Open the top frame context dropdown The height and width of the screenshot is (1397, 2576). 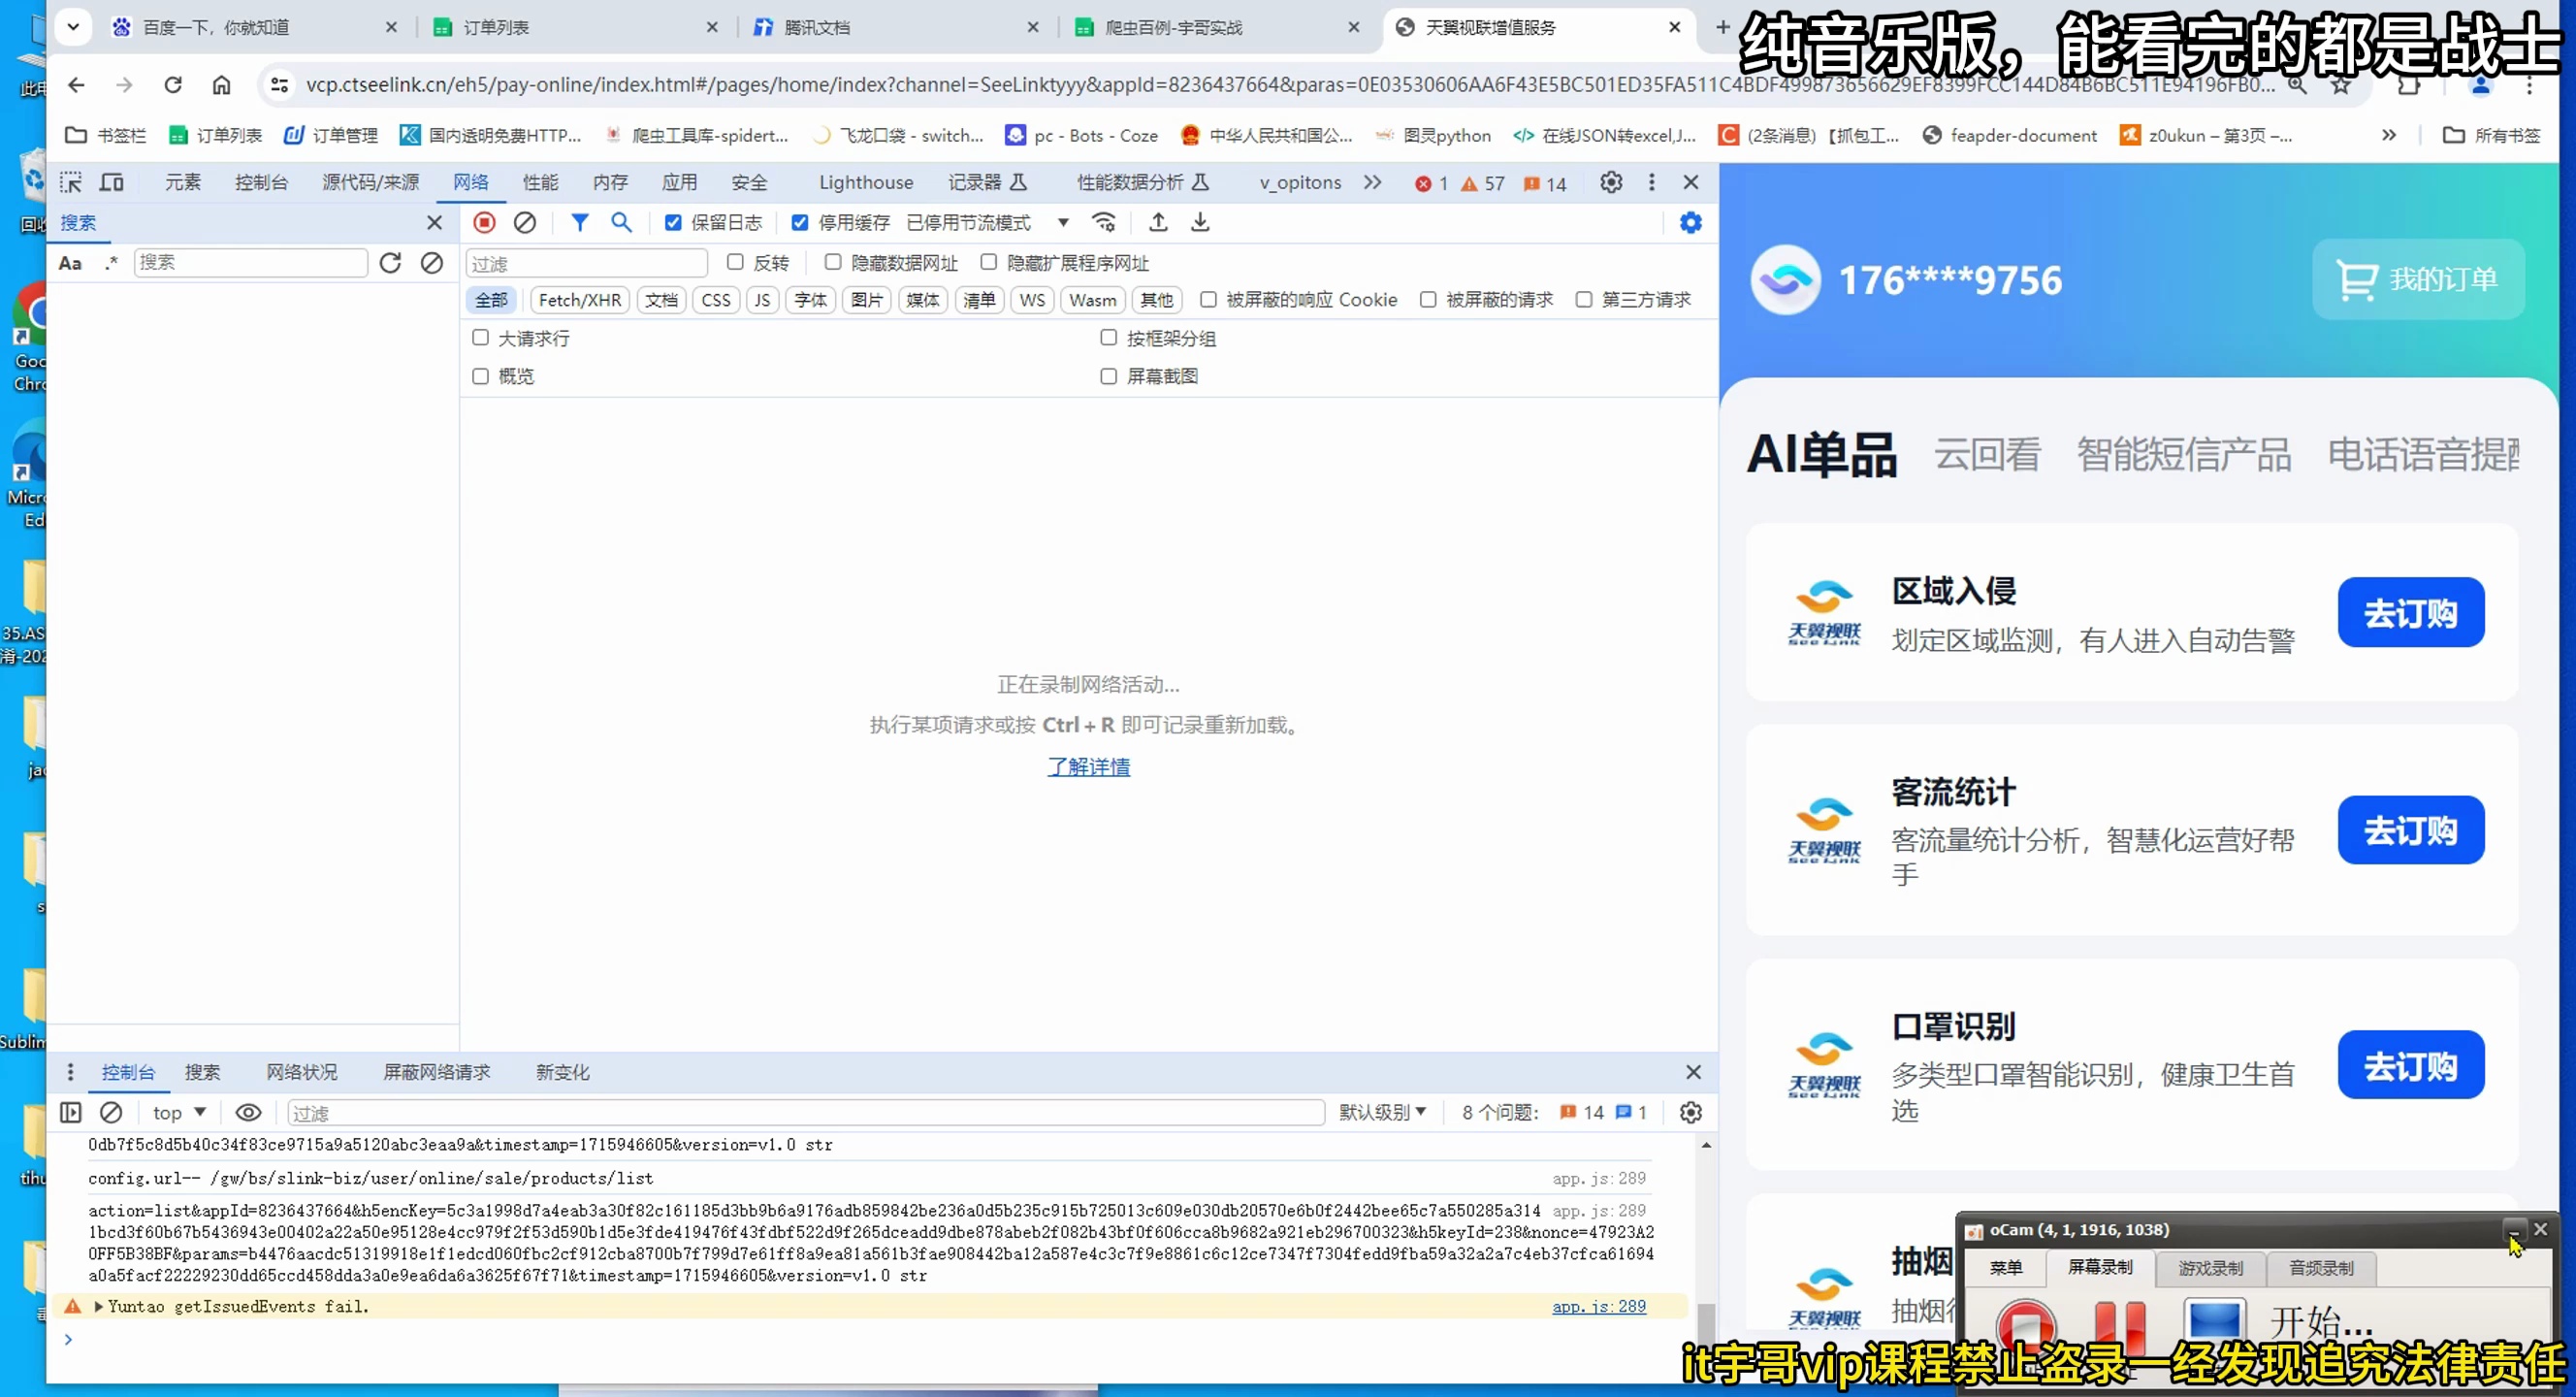click(x=177, y=1112)
